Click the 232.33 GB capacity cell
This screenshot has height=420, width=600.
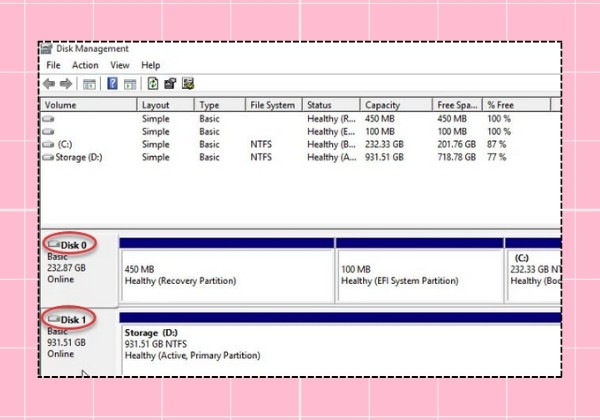384,144
